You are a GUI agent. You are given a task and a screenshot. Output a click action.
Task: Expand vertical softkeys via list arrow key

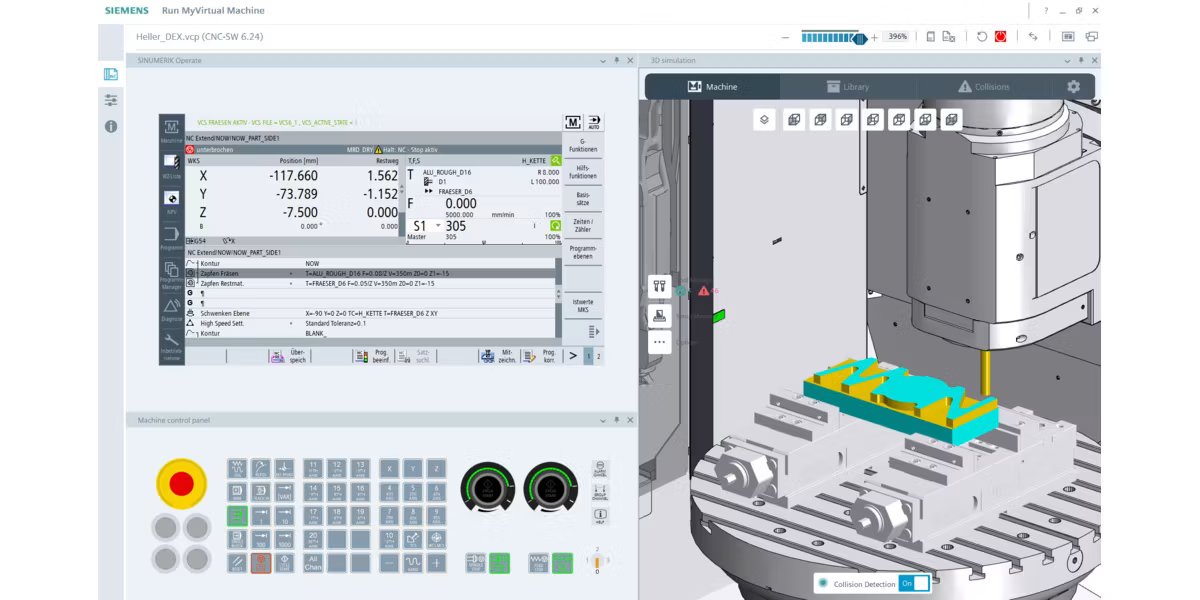click(593, 331)
